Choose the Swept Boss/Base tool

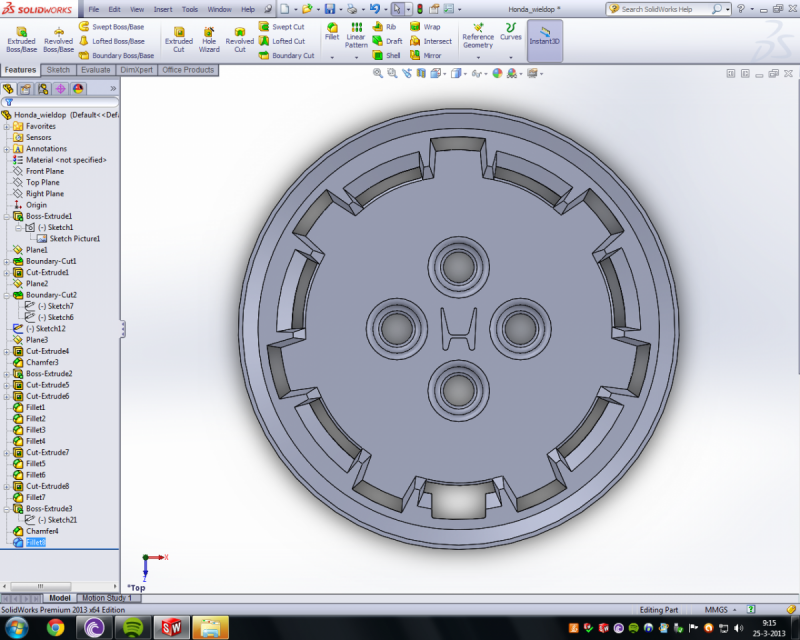click(x=112, y=27)
